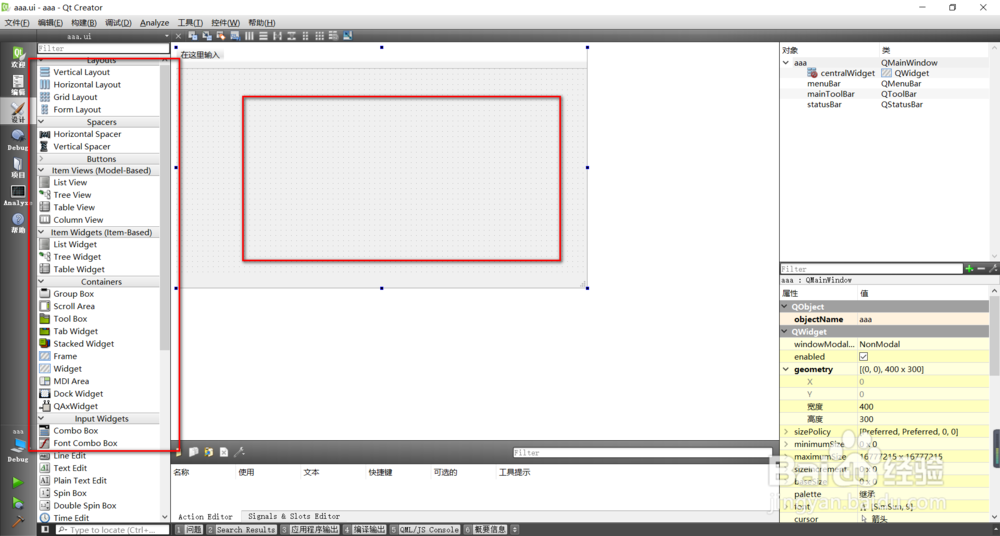Switch to the 编辑 Edit mode
The width and height of the screenshot is (1000, 536).
(x=18, y=85)
